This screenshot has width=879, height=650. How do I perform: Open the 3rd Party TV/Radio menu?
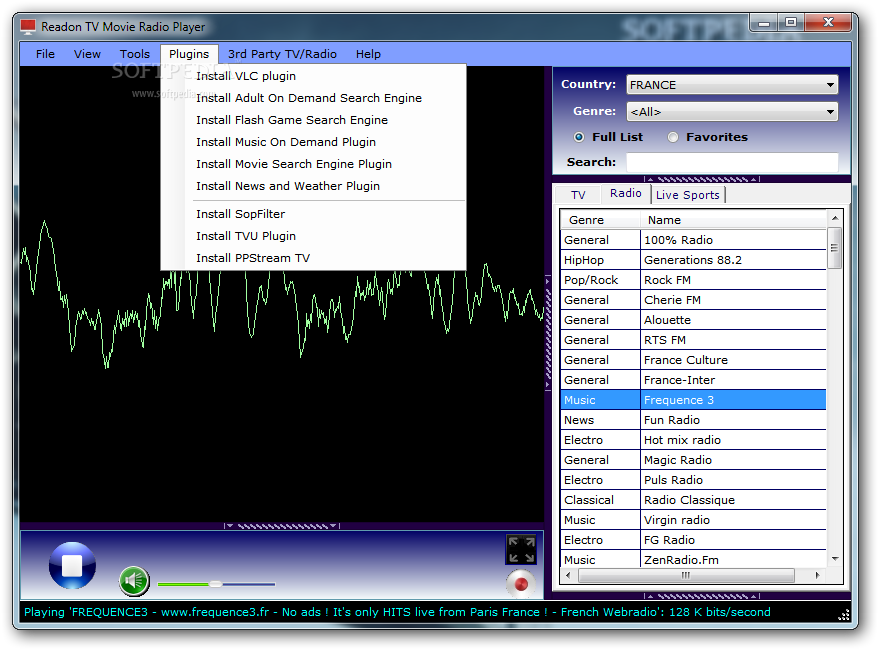click(282, 54)
